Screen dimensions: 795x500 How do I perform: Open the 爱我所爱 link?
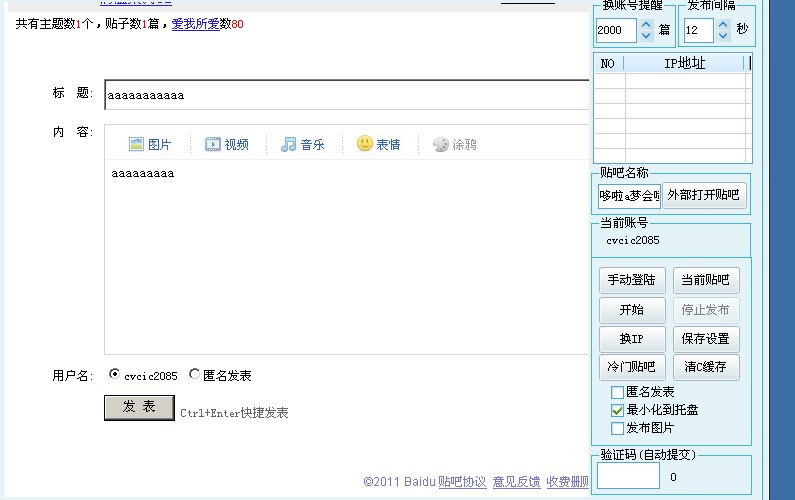click(x=196, y=24)
